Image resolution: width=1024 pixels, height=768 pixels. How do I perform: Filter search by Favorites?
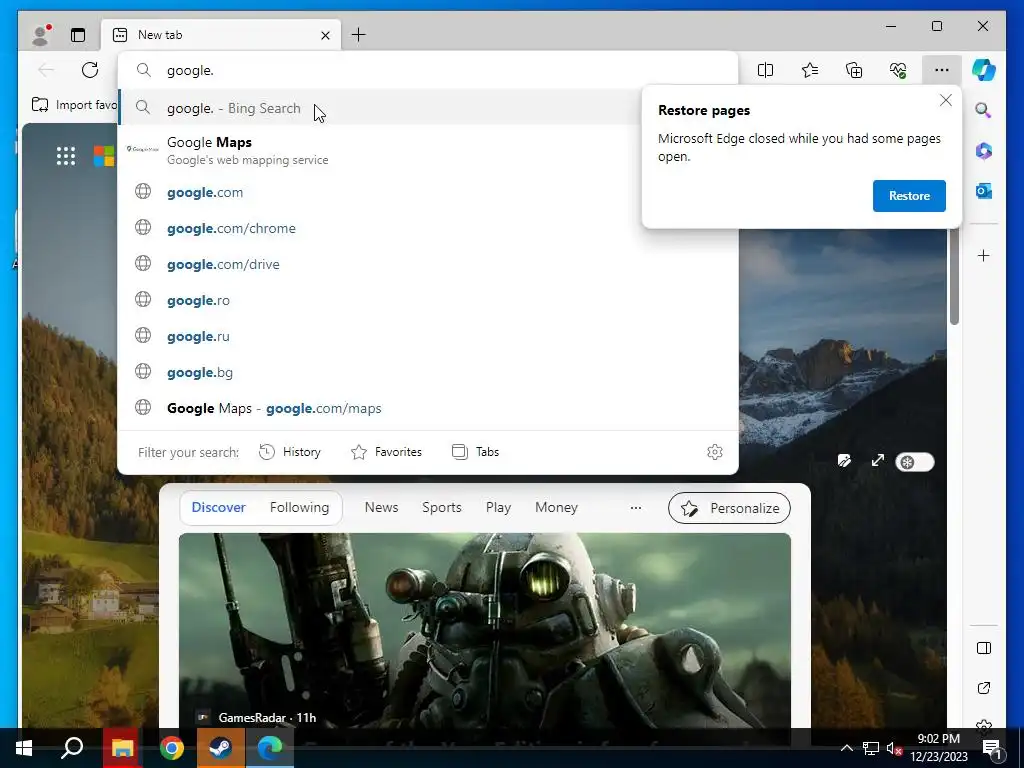coord(387,452)
